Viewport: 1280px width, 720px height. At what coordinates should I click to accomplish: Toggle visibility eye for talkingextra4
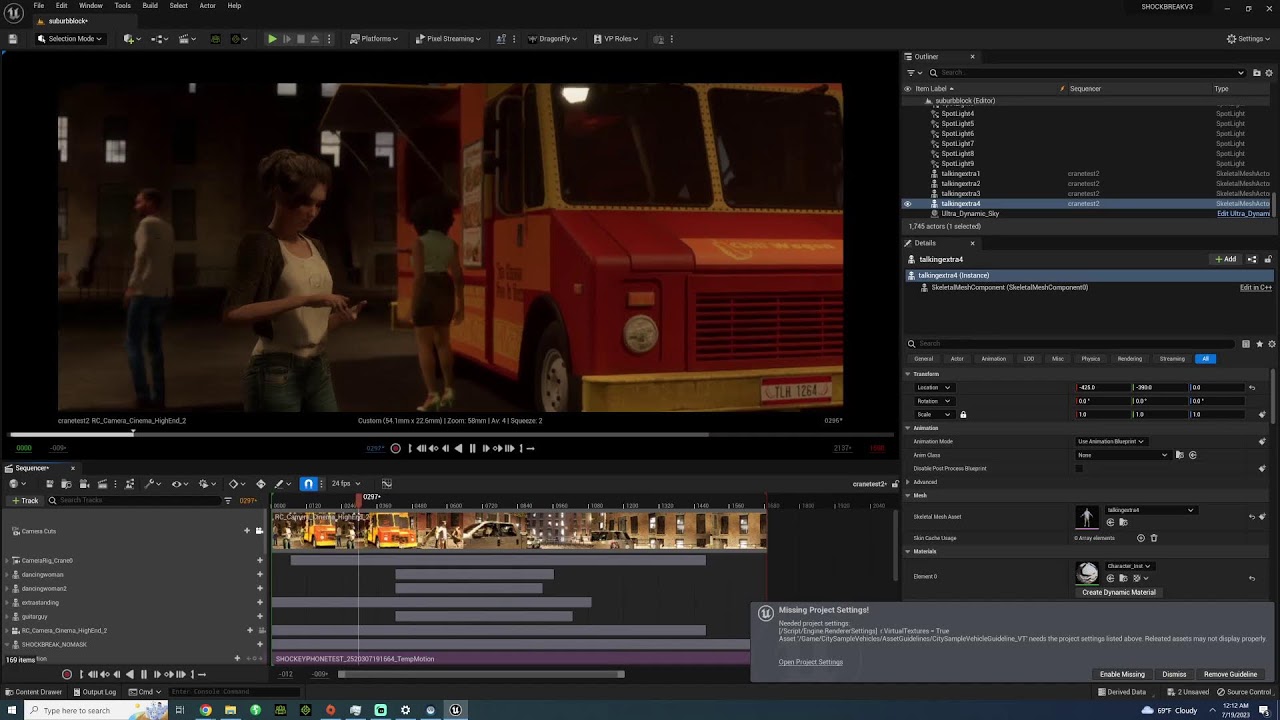click(x=908, y=204)
